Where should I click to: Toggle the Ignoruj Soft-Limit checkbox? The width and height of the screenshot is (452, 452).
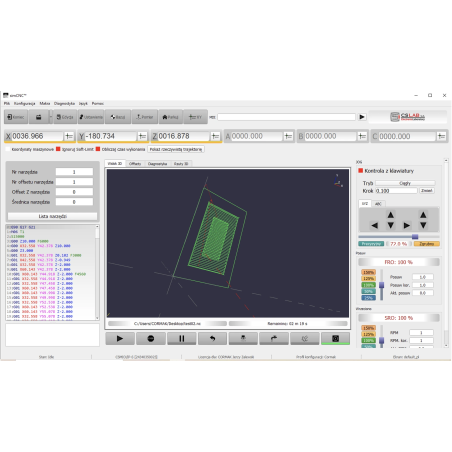coord(58,149)
